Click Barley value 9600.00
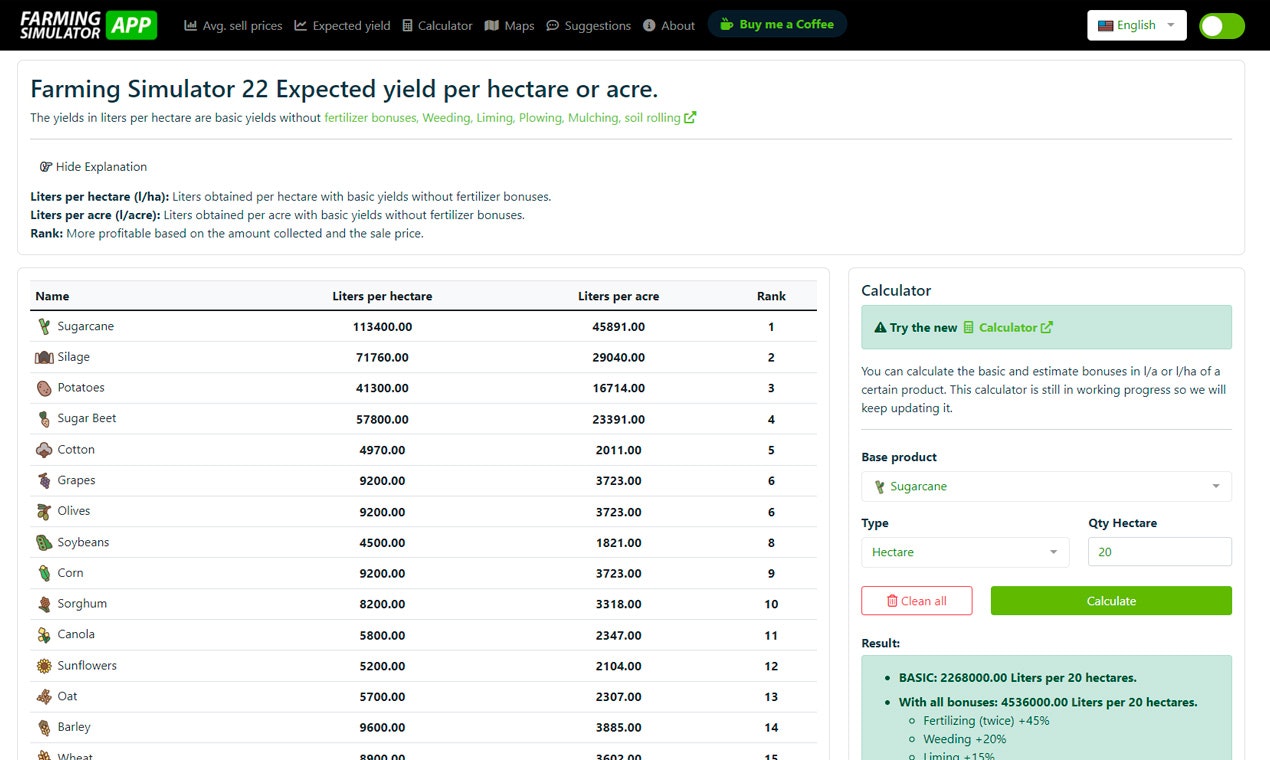The height and width of the screenshot is (760, 1270). point(382,727)
